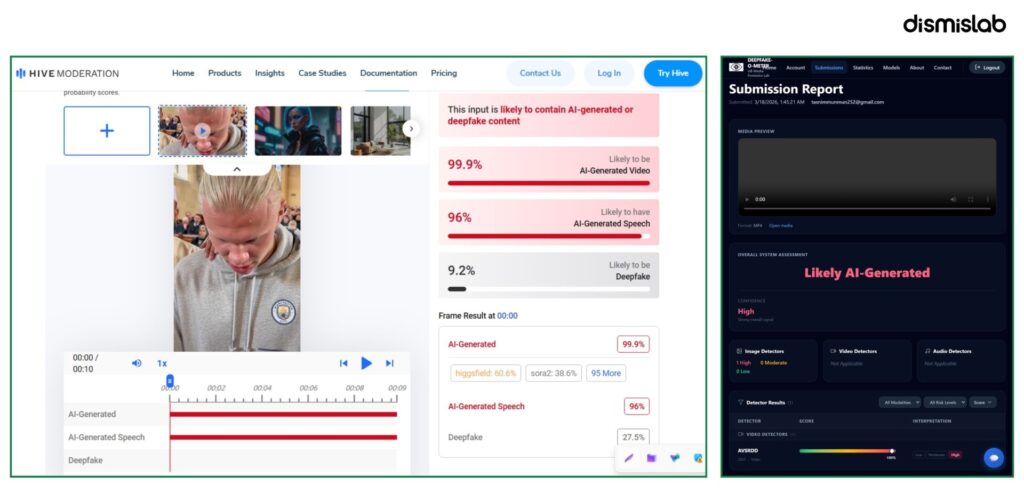Open the All Modalities dropdown
1024x494 pixels.
(x=899, y=403)
